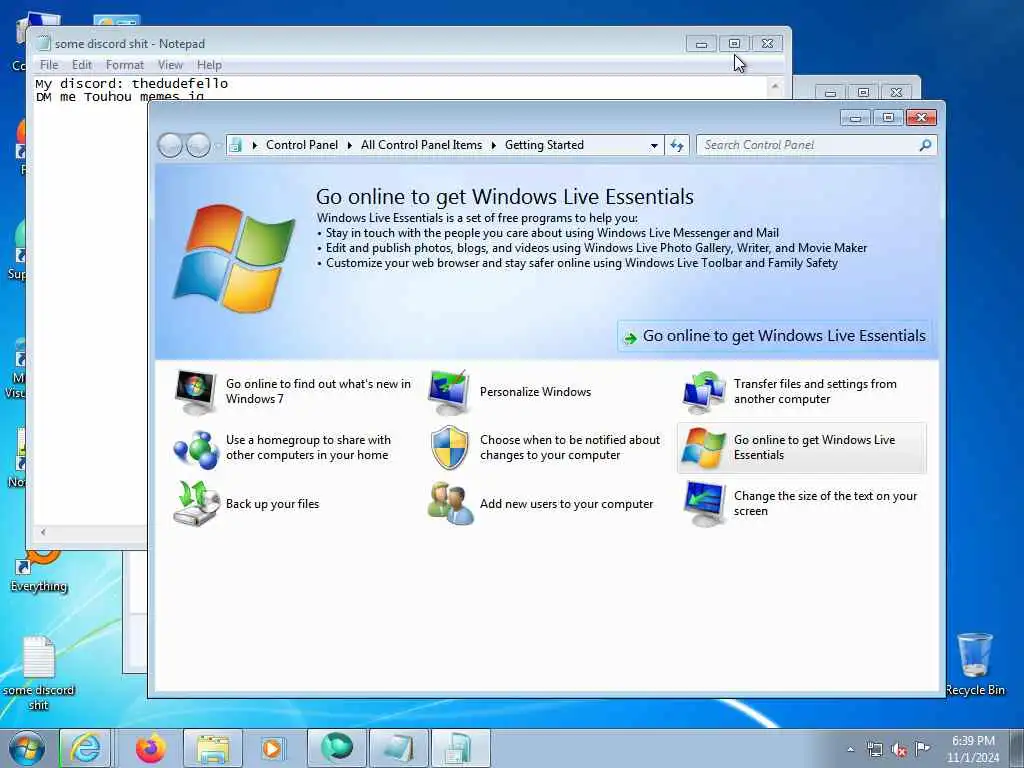Click the Personalize Windows monitor icon

pyautogui.click(x=449, y=392)
